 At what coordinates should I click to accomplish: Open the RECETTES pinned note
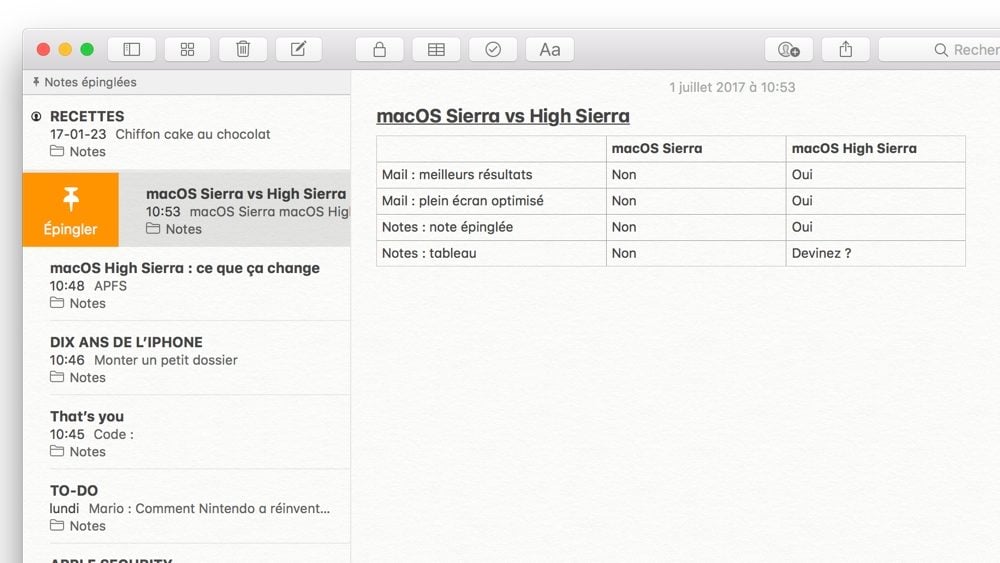[x=186, y=133]
